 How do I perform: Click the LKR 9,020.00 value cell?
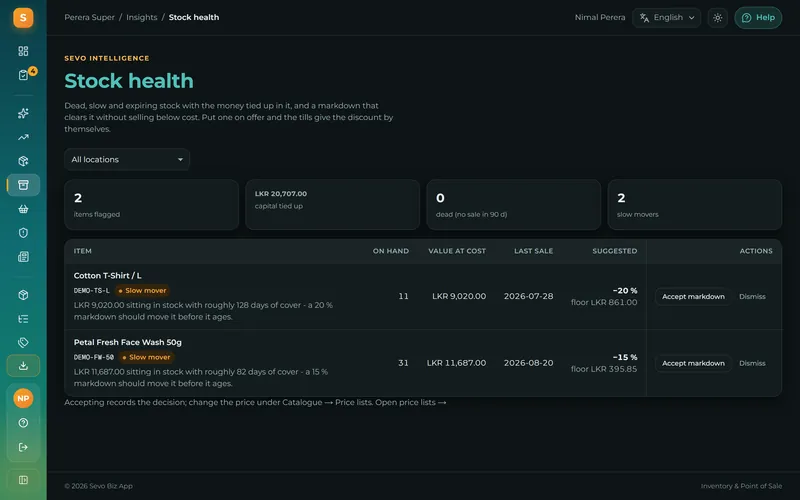click(459, 296)
